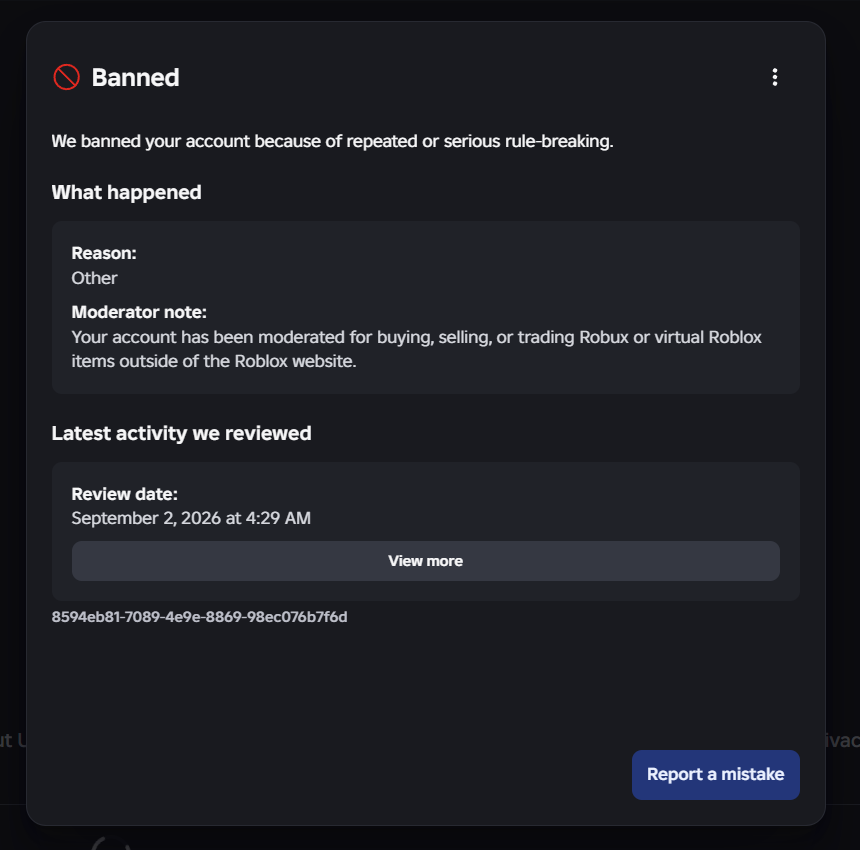Click the 'We banned your account' sentence
Screen dimensions: 860x850
(x=332, y=141)
